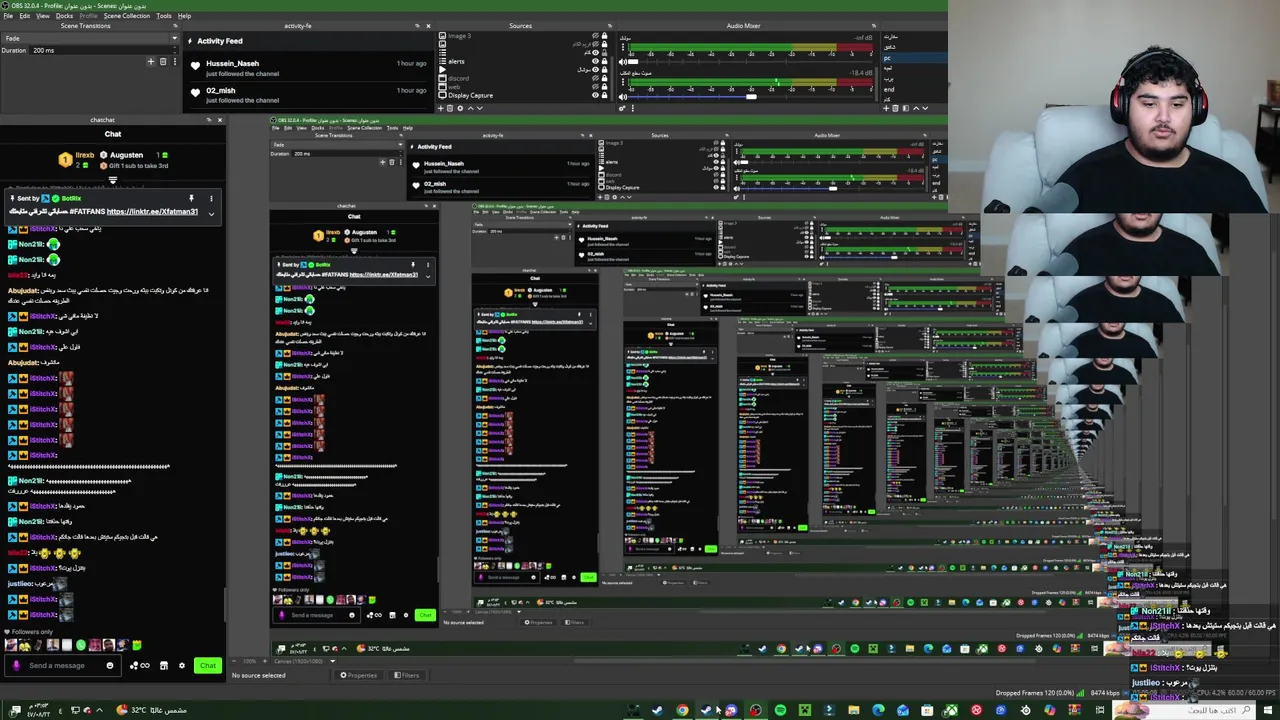Open emote picker in chat message box
This screenshot has height=720, width=1280.
110,665
